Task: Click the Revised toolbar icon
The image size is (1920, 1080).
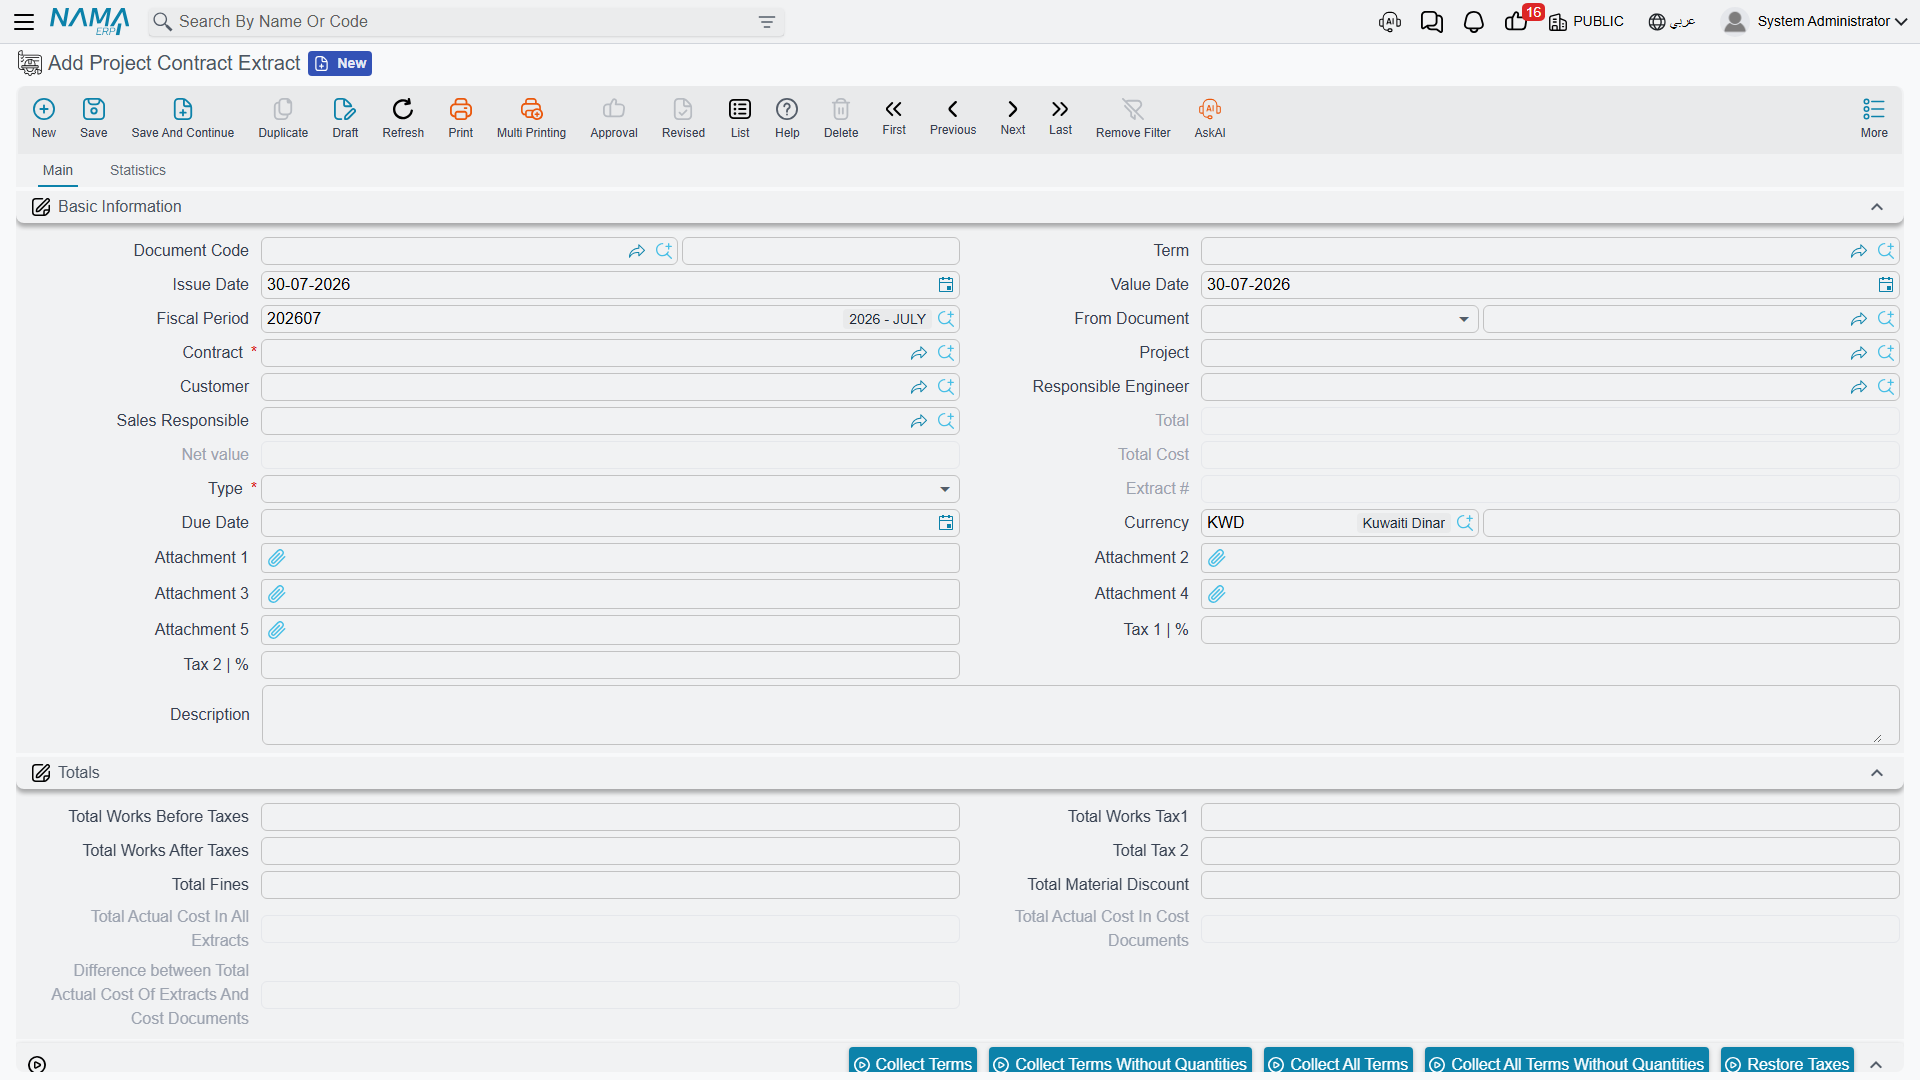Action: pos(683,117)
